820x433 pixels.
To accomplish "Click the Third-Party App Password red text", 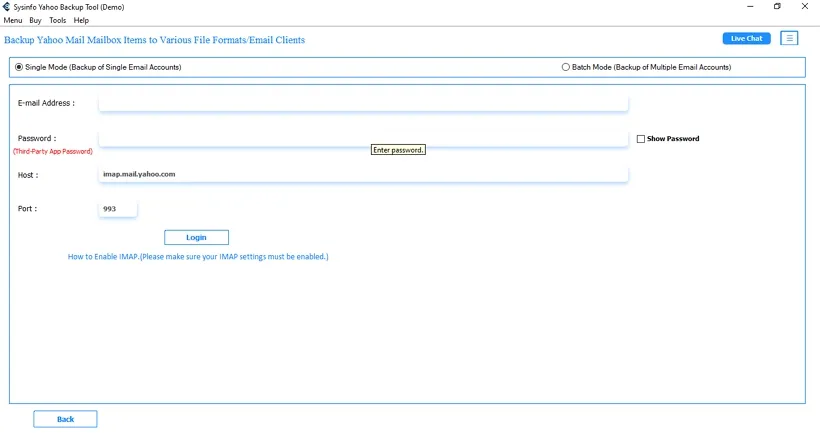I will click(53, 152).
